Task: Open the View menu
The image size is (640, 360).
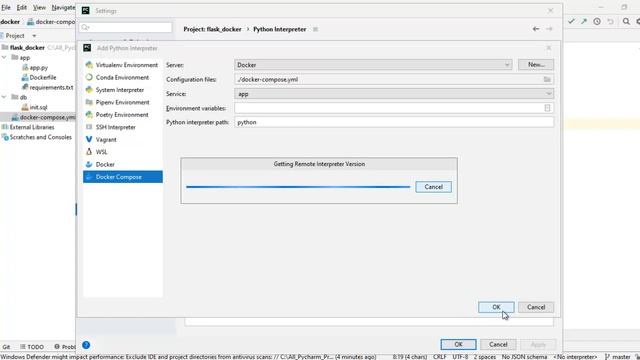Action: click(39, 8)
